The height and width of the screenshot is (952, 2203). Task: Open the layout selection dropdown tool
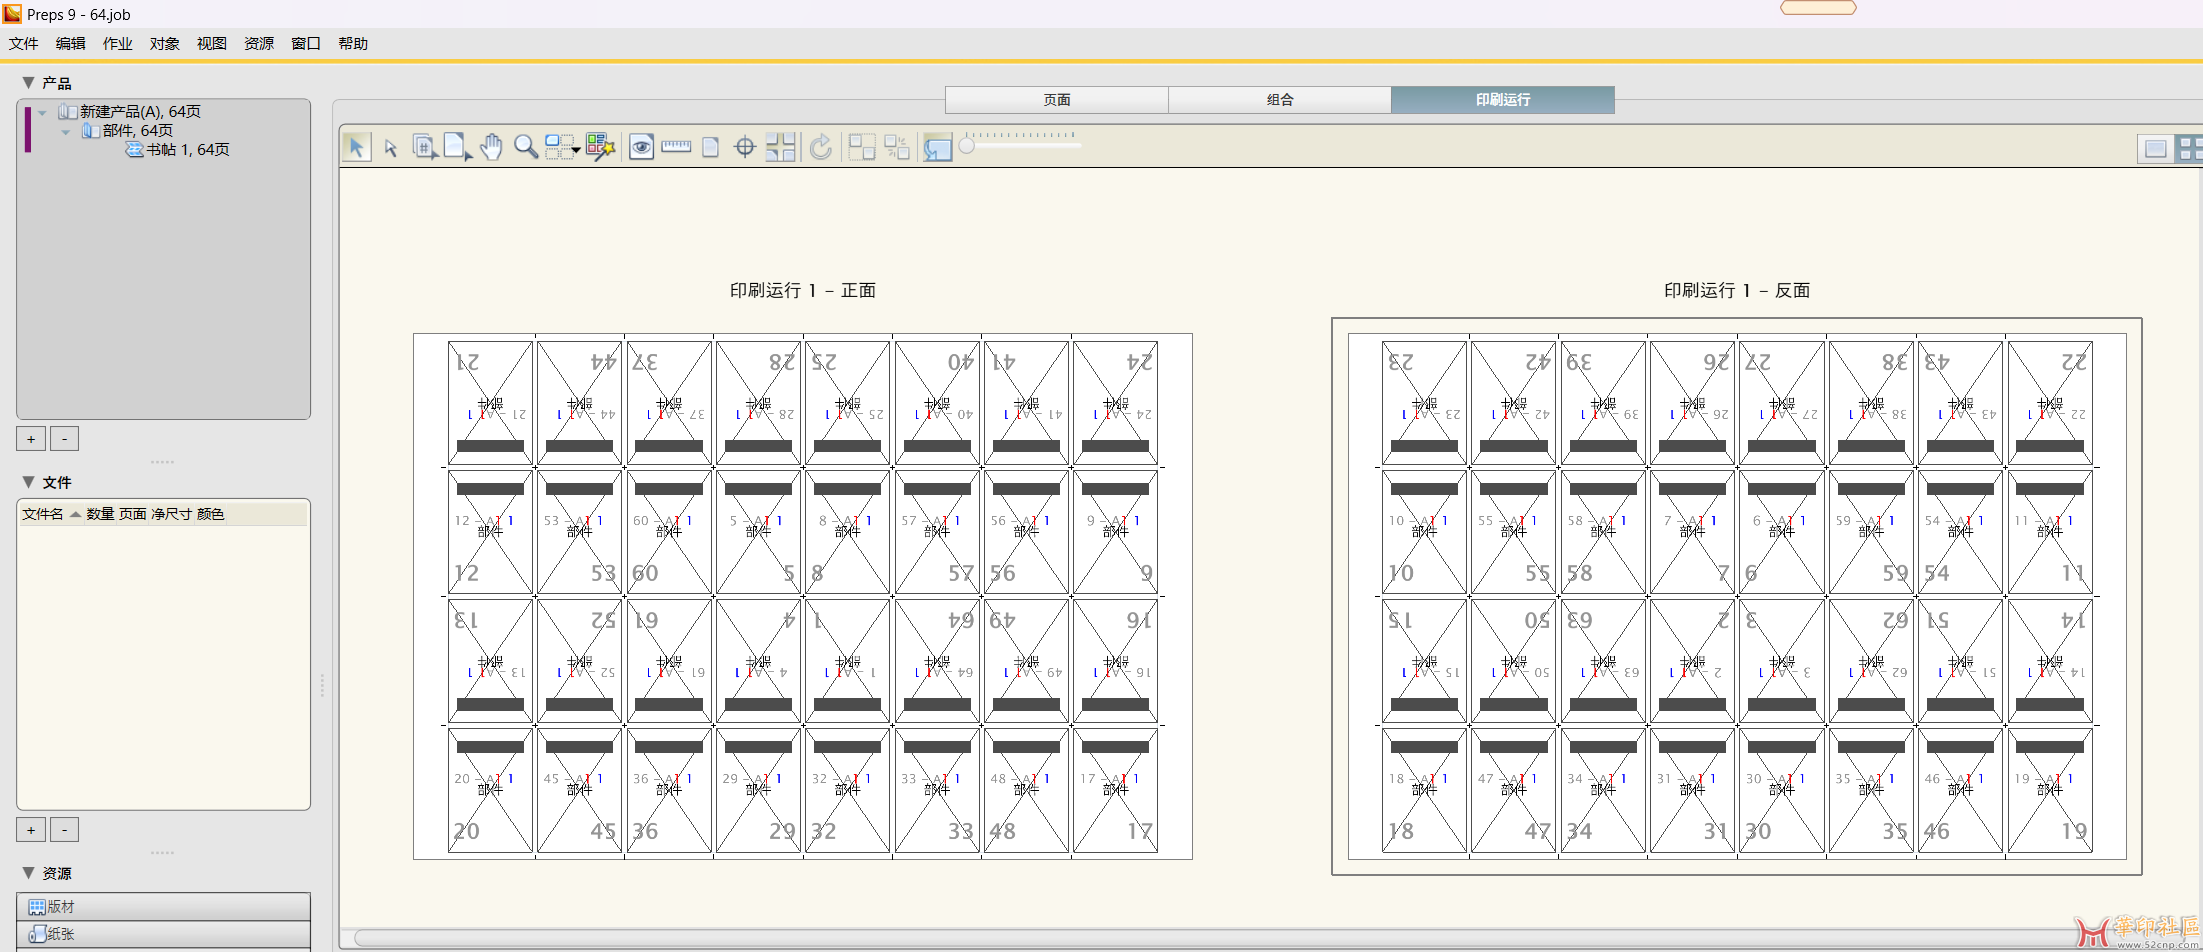point(562,147)
